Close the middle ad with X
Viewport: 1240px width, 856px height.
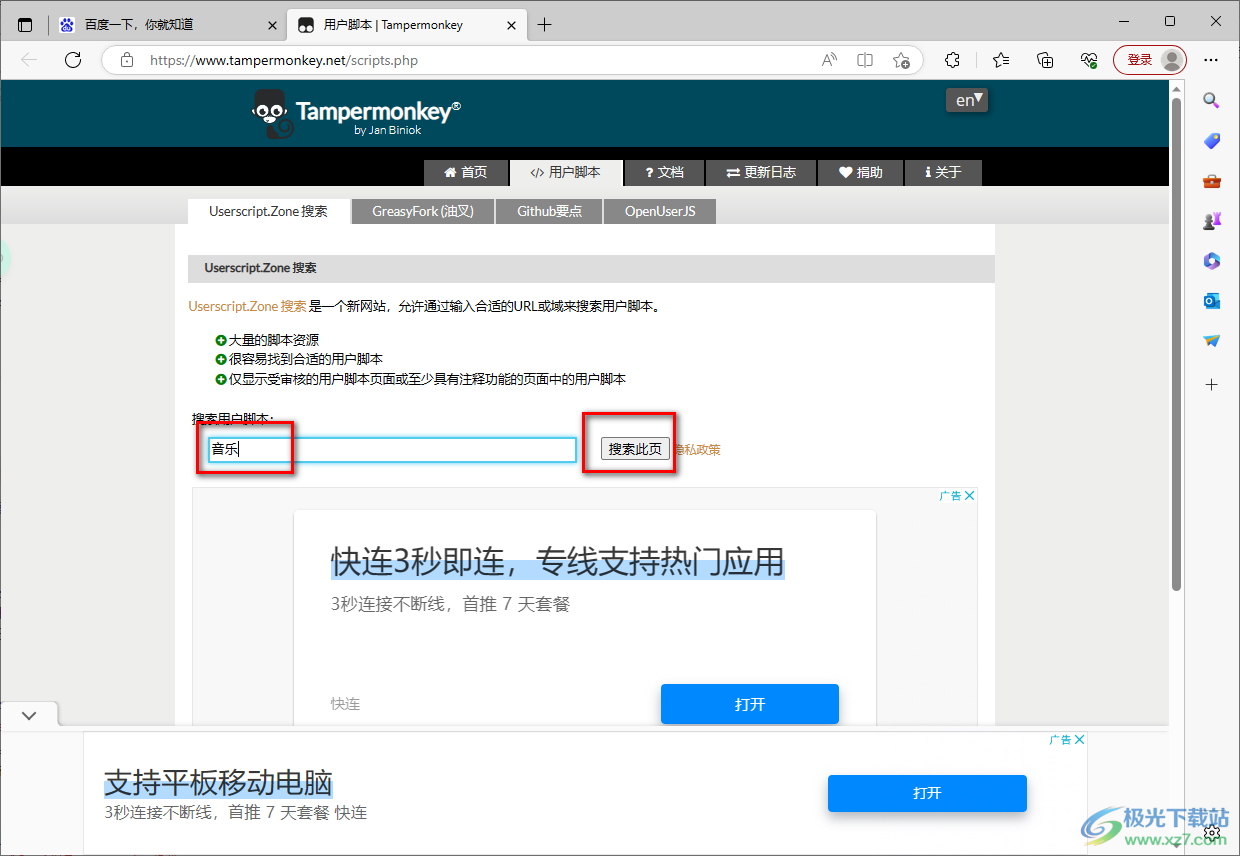pos(969,495)
